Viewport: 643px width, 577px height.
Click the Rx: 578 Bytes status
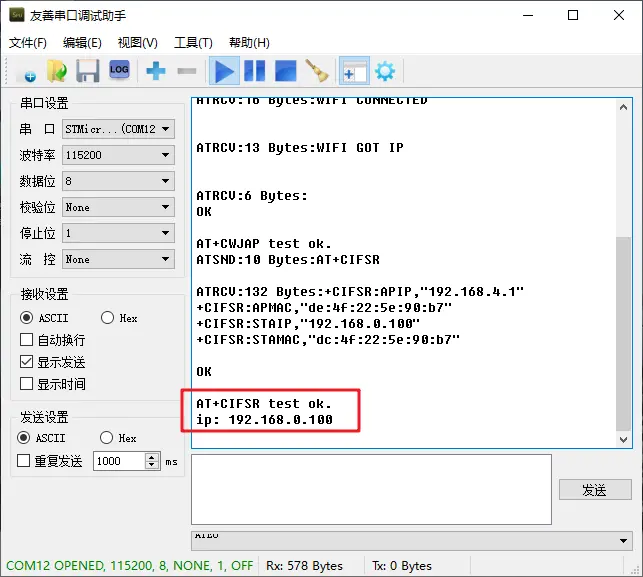304,566
